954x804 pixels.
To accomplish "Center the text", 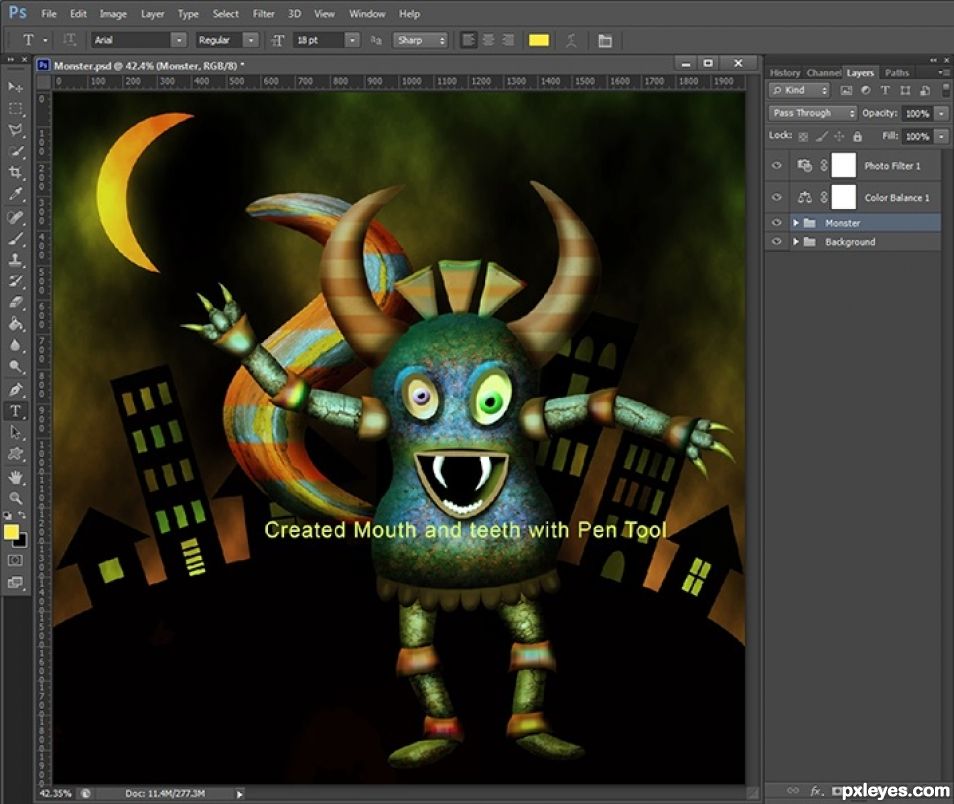I will (489, 40).
